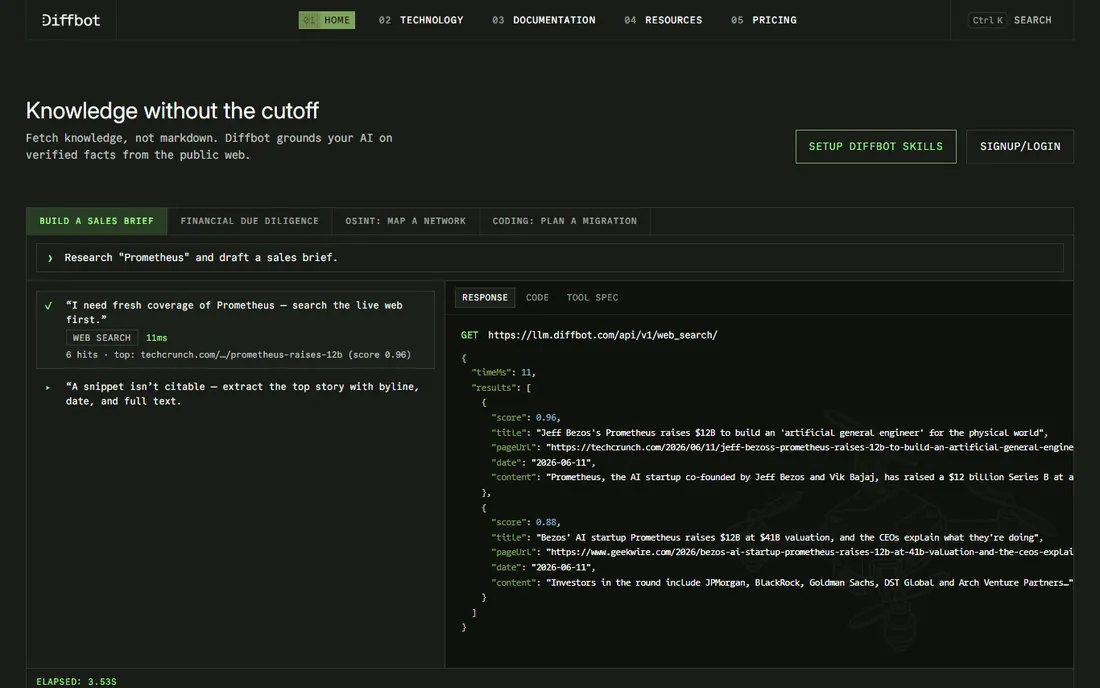Select the Financial Due Diligence tab

(250, 221)
